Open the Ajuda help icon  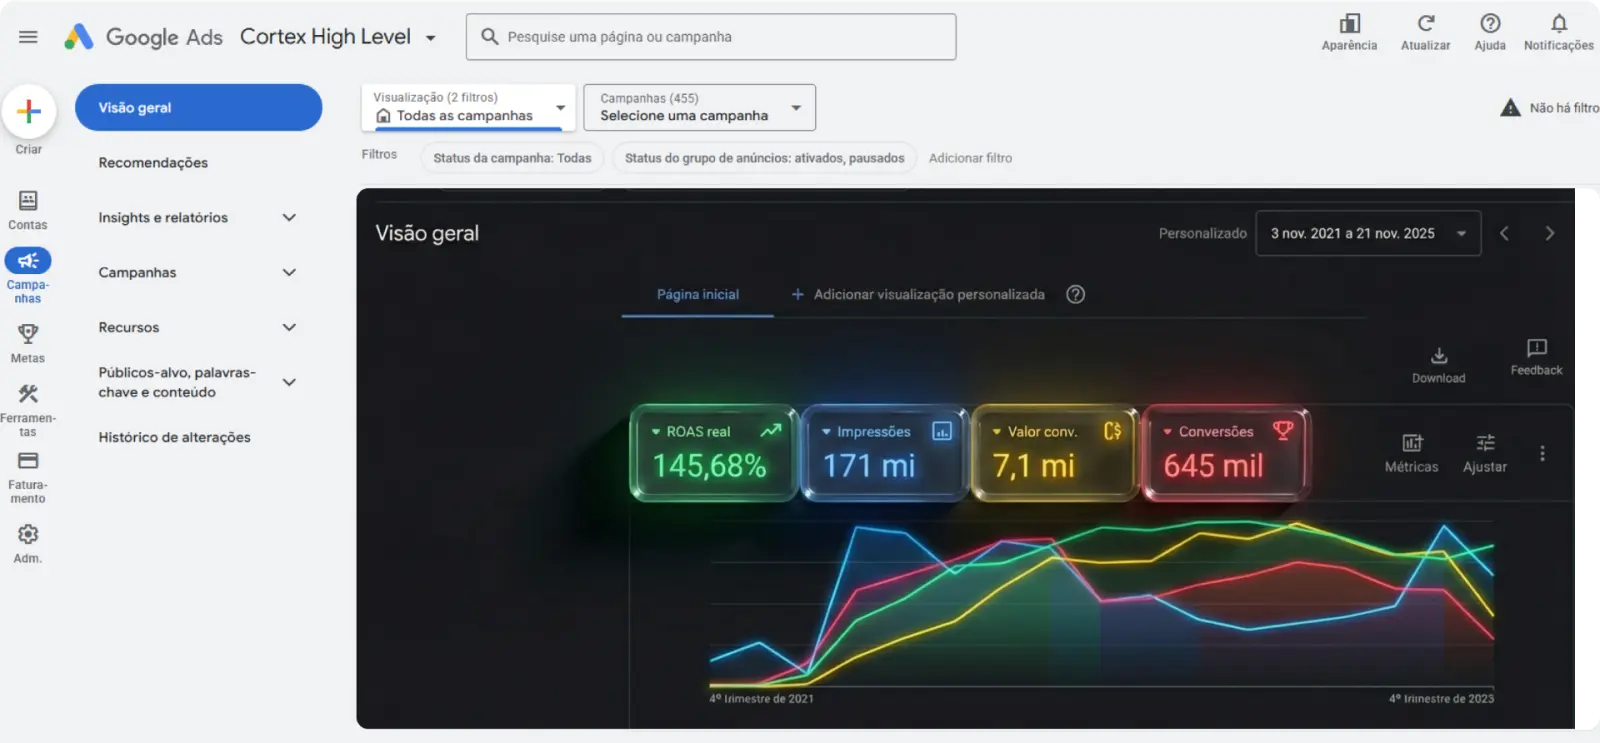pyautogui.click(x=1490, y=23)
